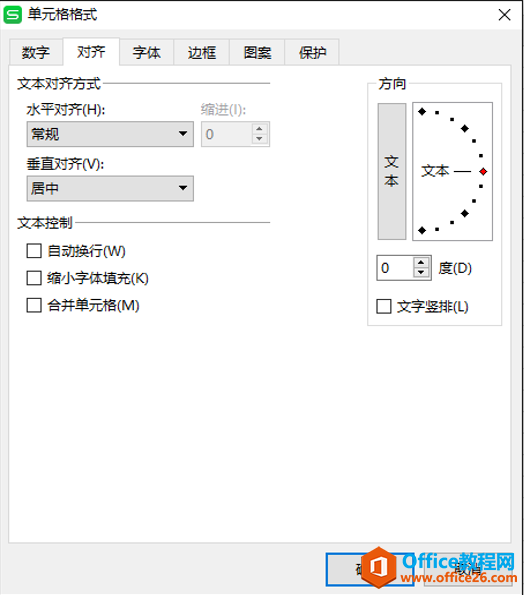Click the bottom black diamond on the orientation dial

tap(422, 230)
